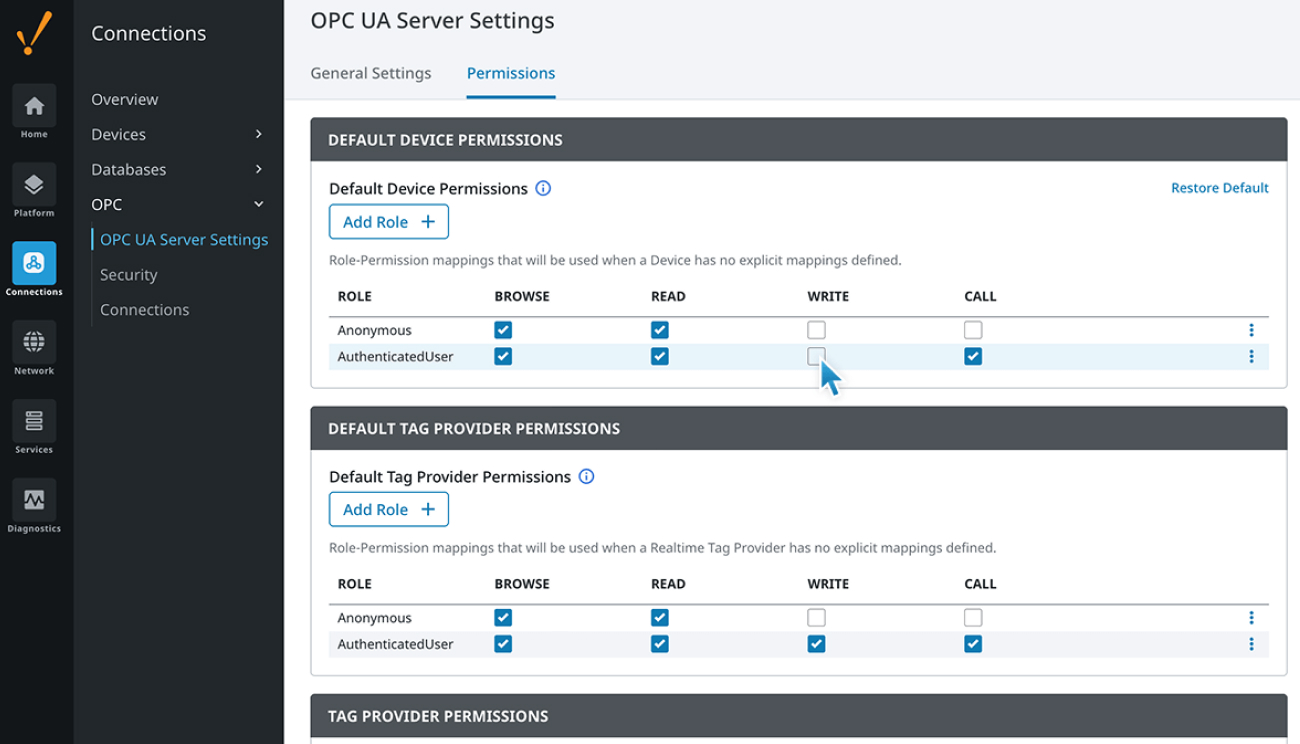Uncheck Browse permission for Anonymous device role

click(x=503, y=329)
